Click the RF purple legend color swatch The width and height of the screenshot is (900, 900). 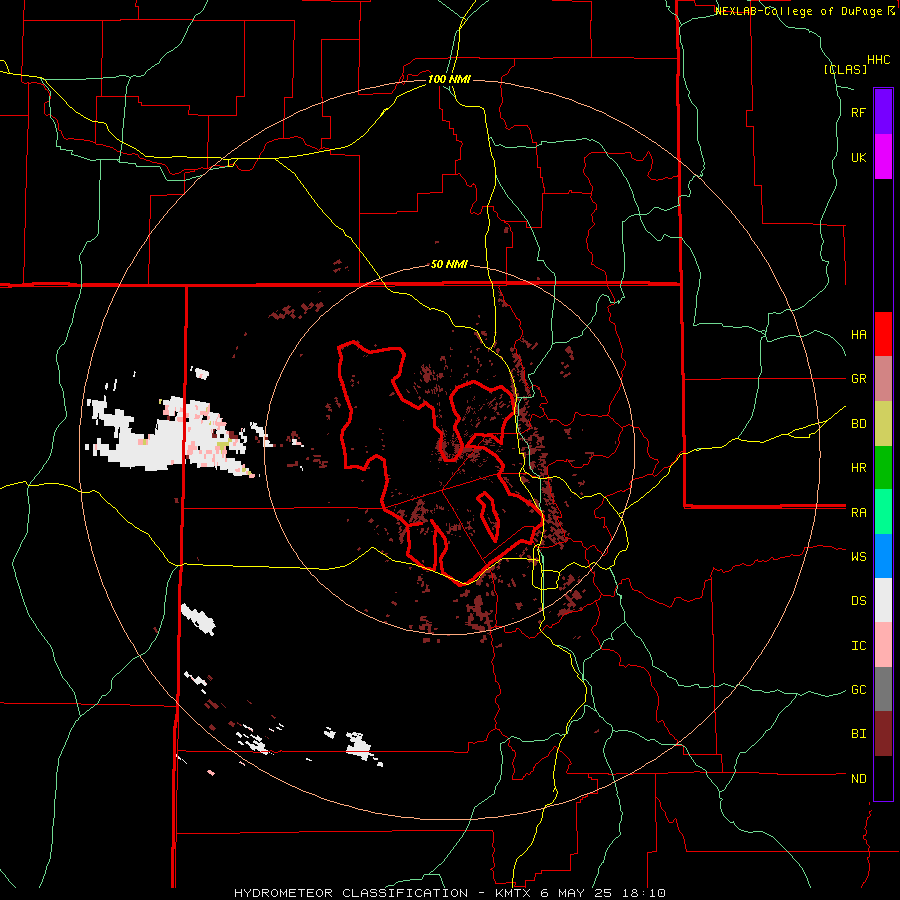(883, 112)
